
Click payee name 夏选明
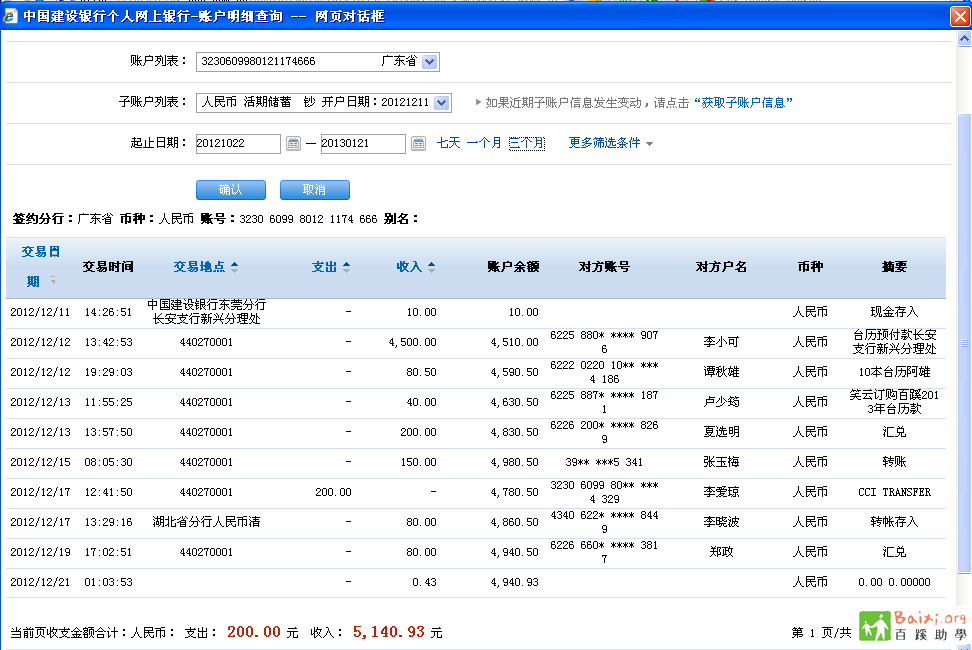721,432
